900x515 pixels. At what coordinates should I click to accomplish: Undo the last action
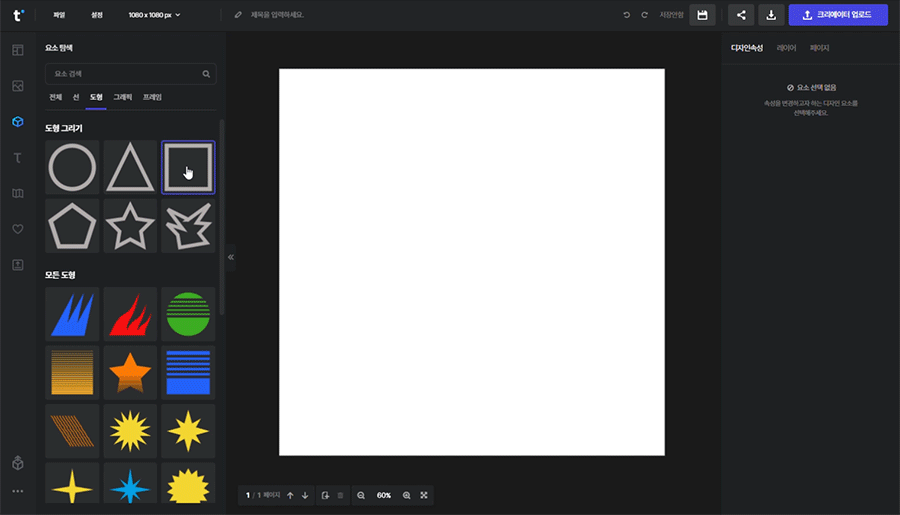(x=627, y=15)
